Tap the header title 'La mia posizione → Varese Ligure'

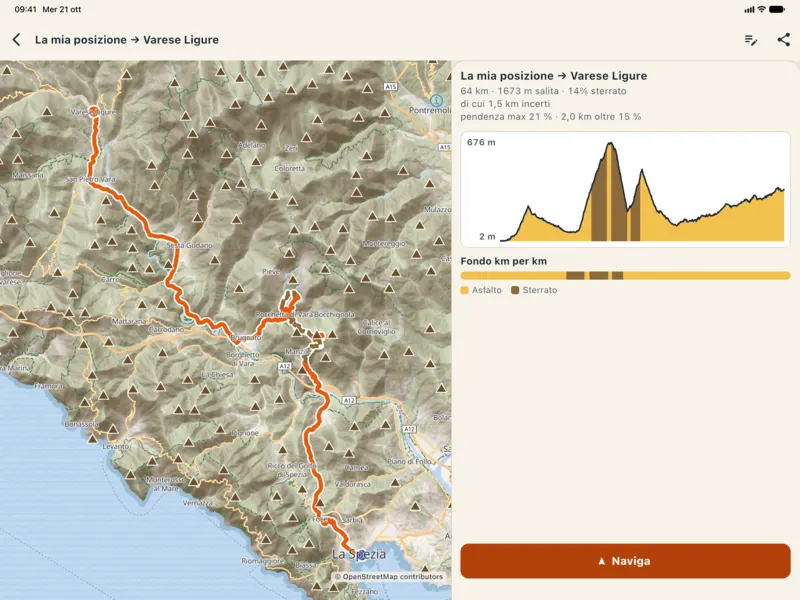point(127,40)
